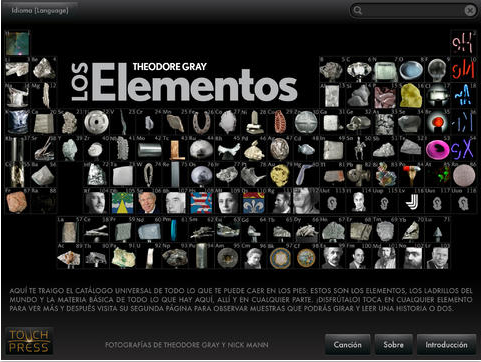Select the Copper (Cu) coiled wire tile
This screenshot has width=481, height=362.
tap(280, 122)
